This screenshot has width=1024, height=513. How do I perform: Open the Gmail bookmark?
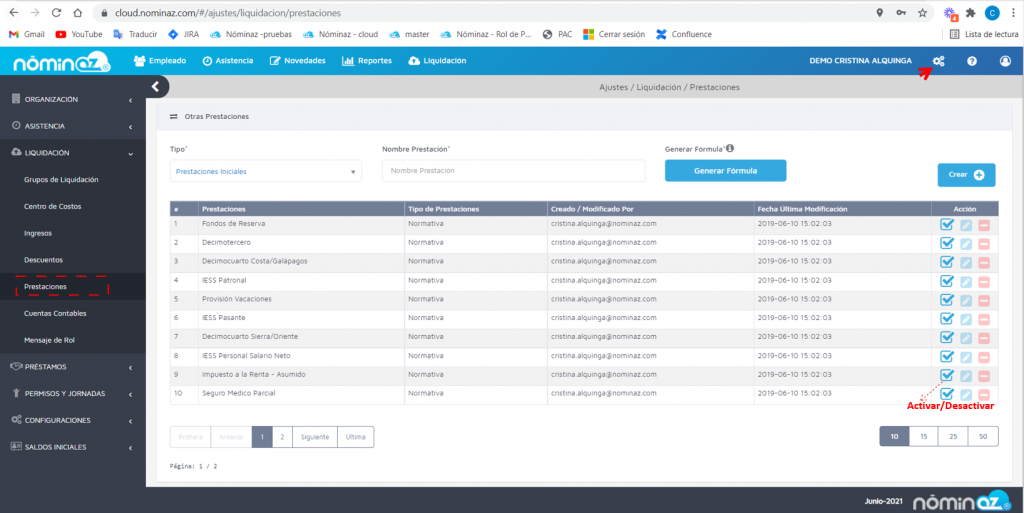coord(27,34)
